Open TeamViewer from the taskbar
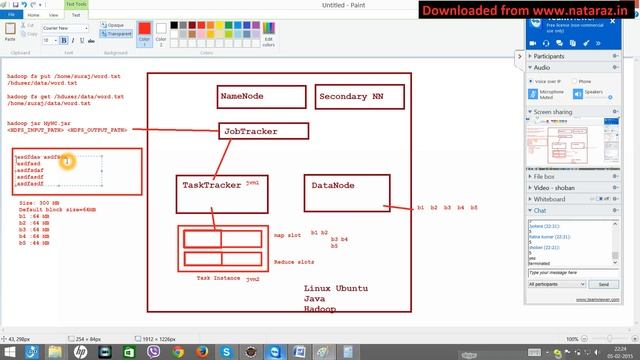 tap(275, 351)
